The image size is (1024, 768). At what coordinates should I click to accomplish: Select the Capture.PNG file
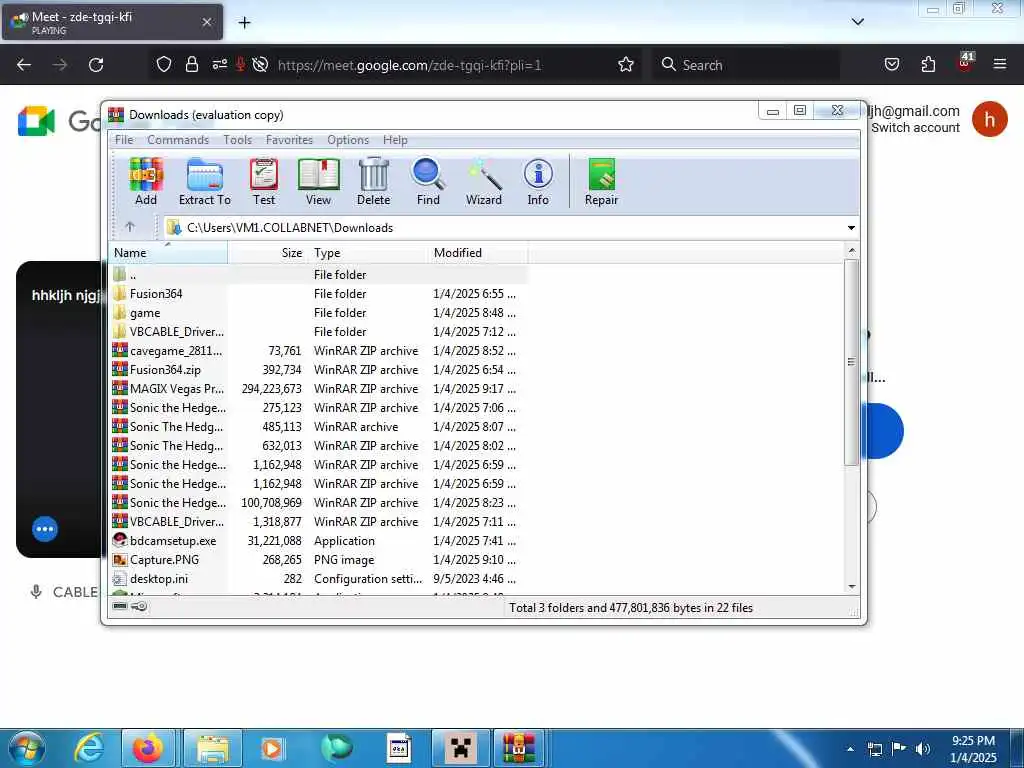[319, 560]
